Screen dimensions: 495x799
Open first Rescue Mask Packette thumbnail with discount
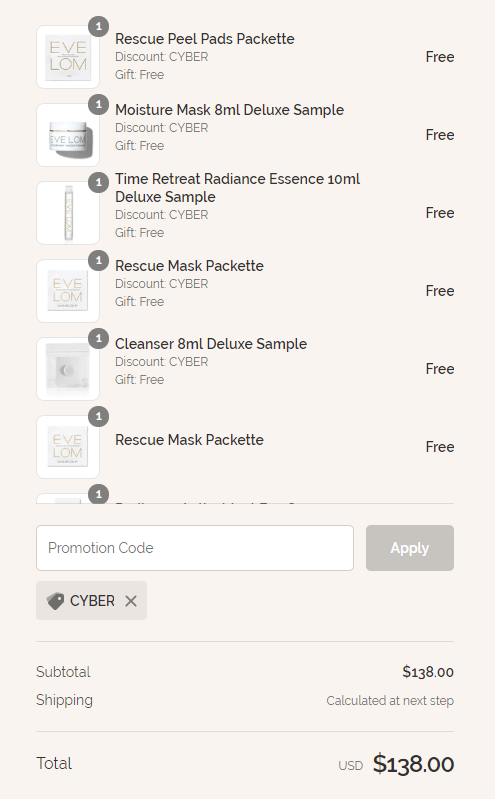68,291
